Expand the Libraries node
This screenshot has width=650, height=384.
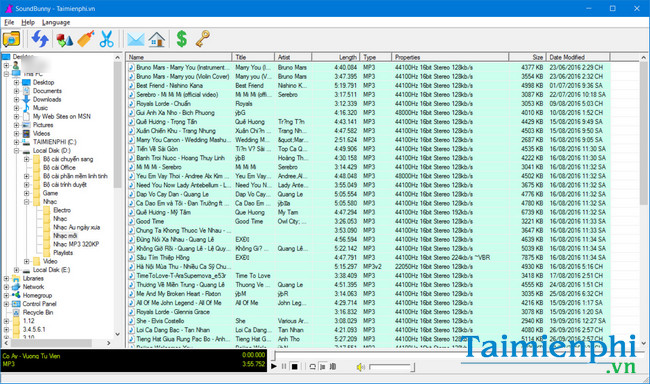coord(6,278)
